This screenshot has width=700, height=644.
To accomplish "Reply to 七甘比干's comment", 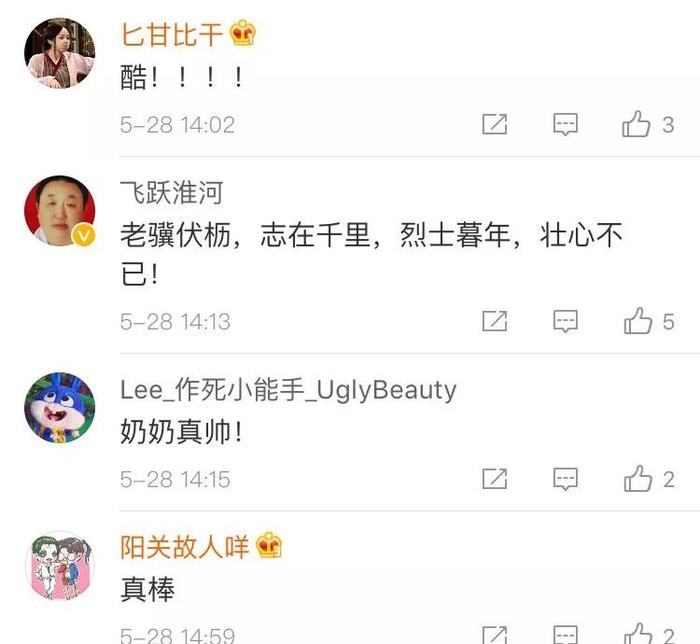I will tap(566, 124).
